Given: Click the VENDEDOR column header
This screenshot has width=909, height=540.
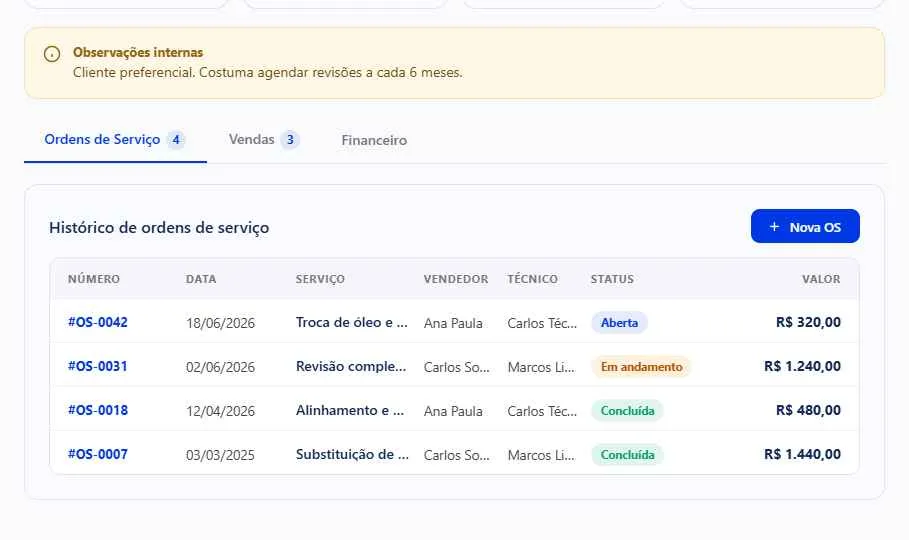Looking at the screenshot, I should tap(456, 279).
